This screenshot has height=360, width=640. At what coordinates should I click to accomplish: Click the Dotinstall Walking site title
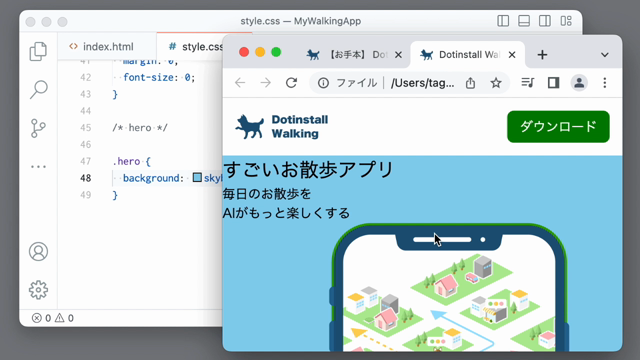(x=300, y=127)
